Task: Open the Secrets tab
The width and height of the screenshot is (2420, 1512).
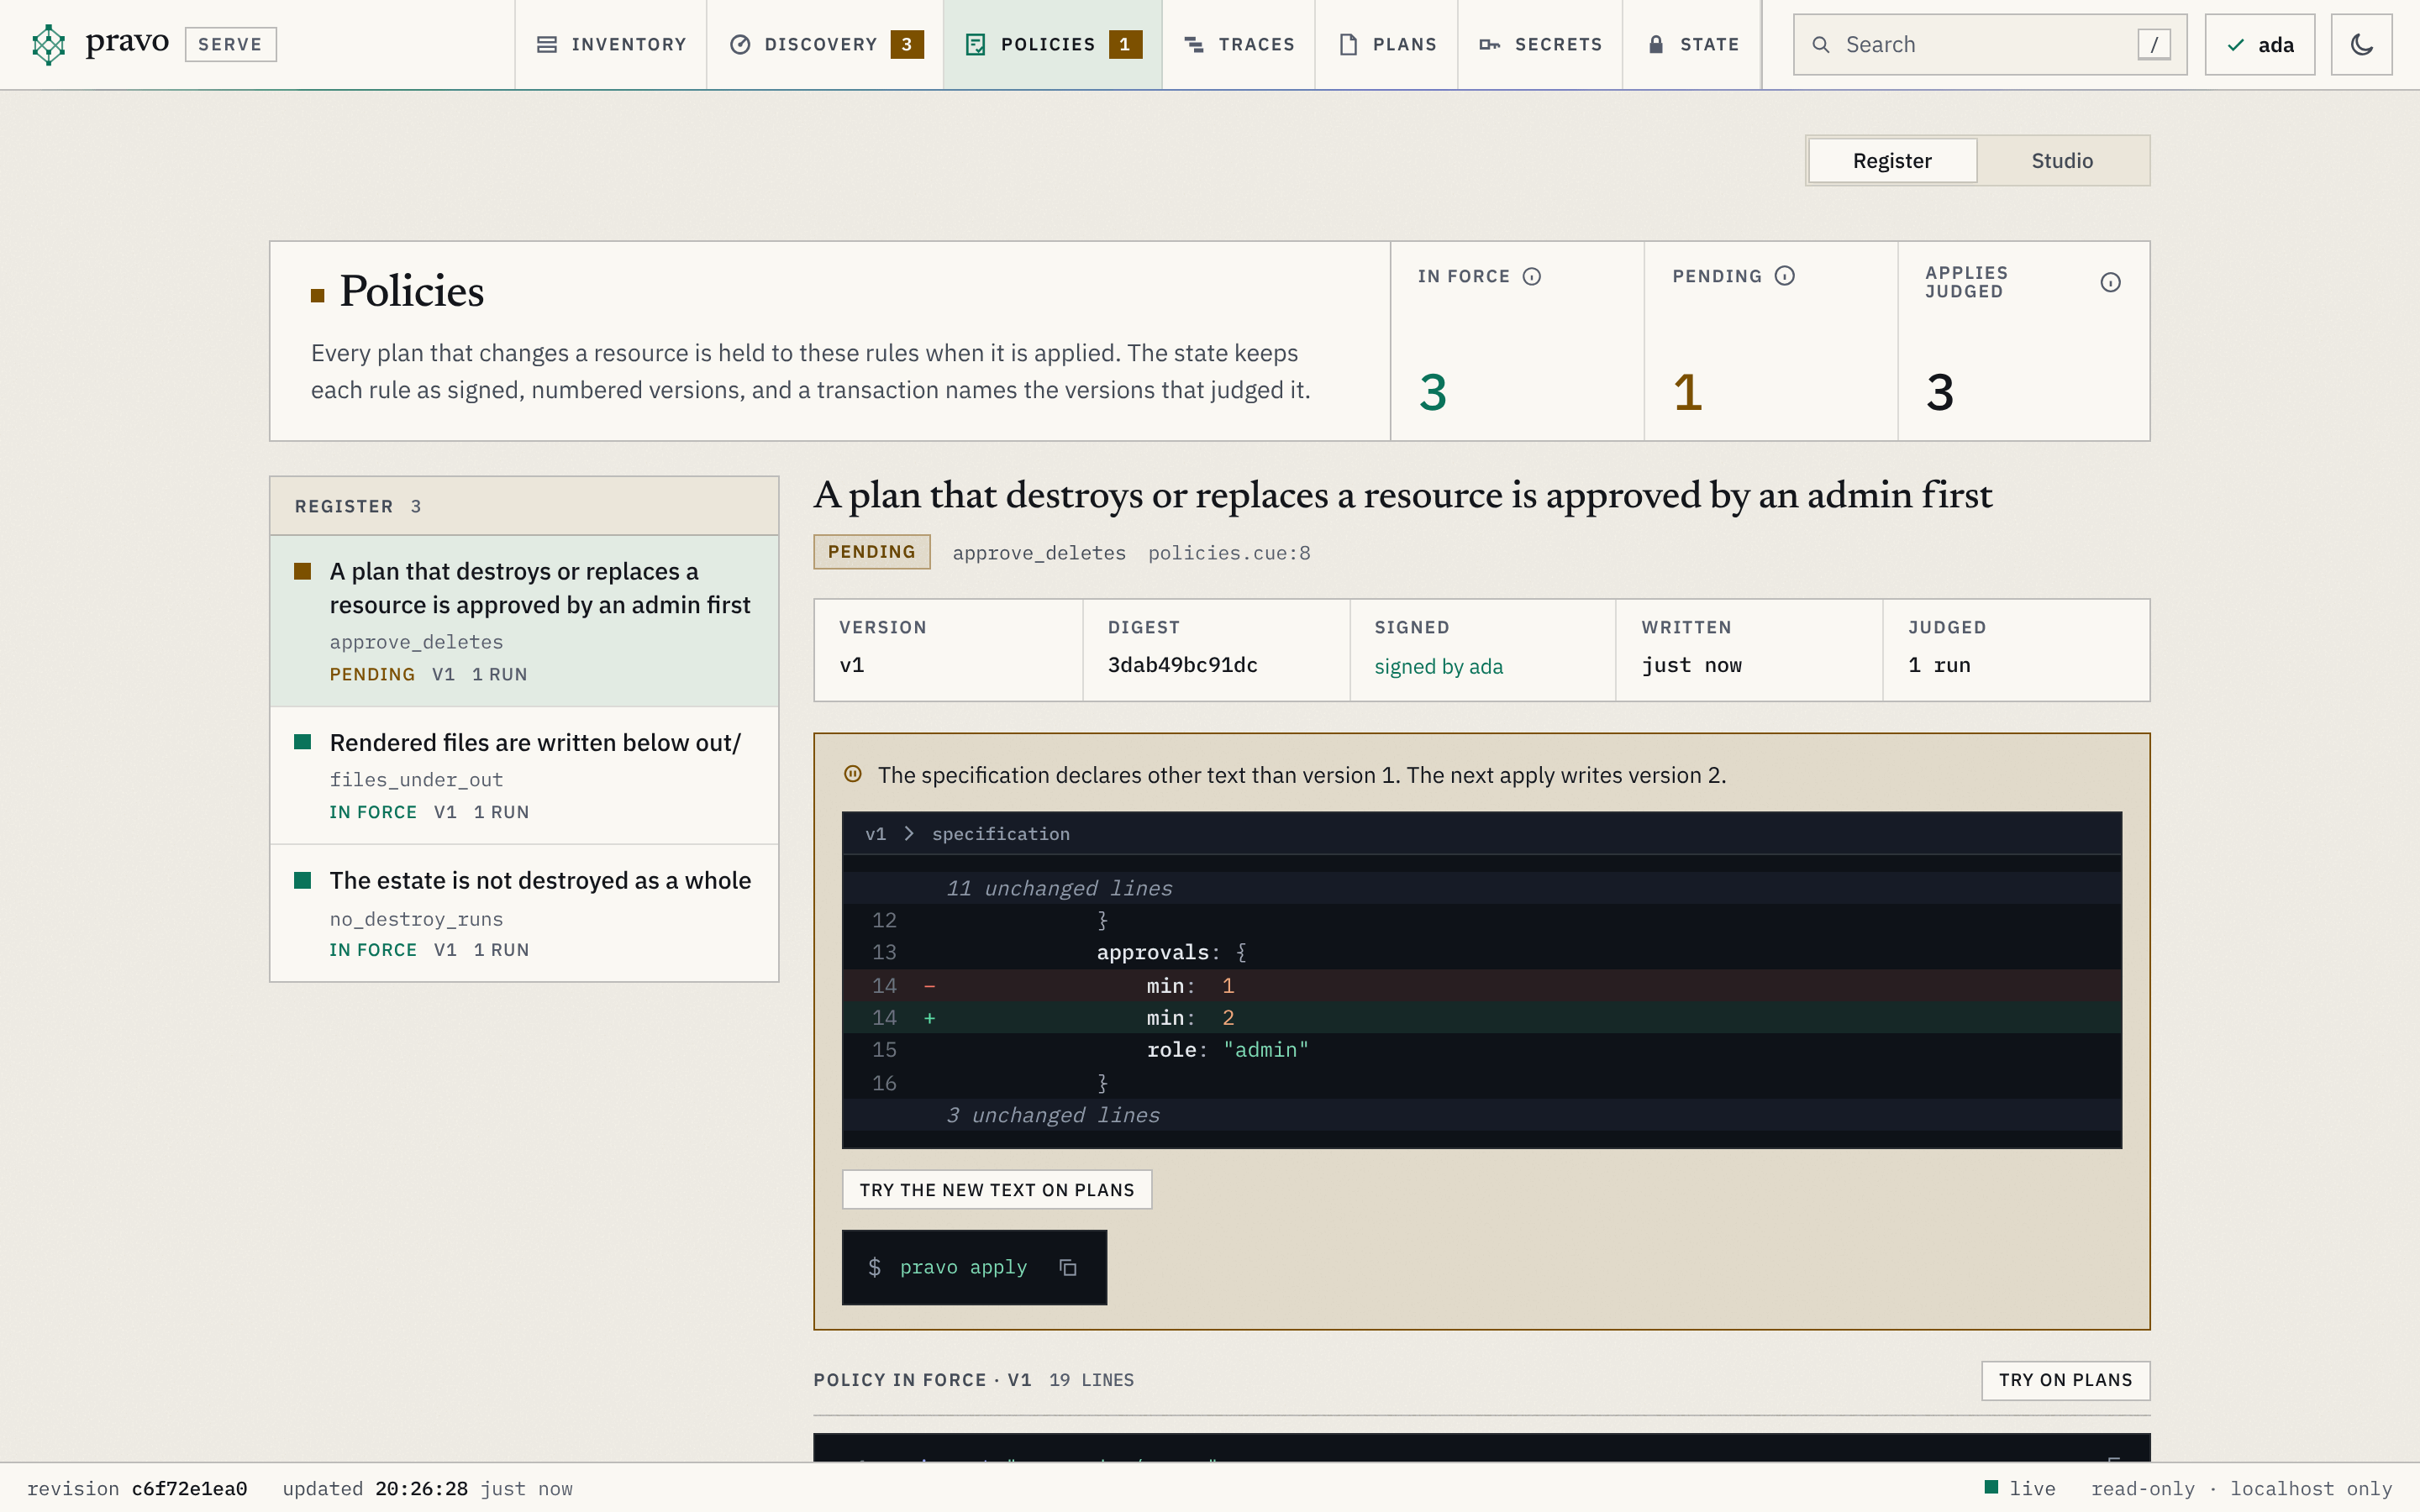Action: coord(1540,44)
